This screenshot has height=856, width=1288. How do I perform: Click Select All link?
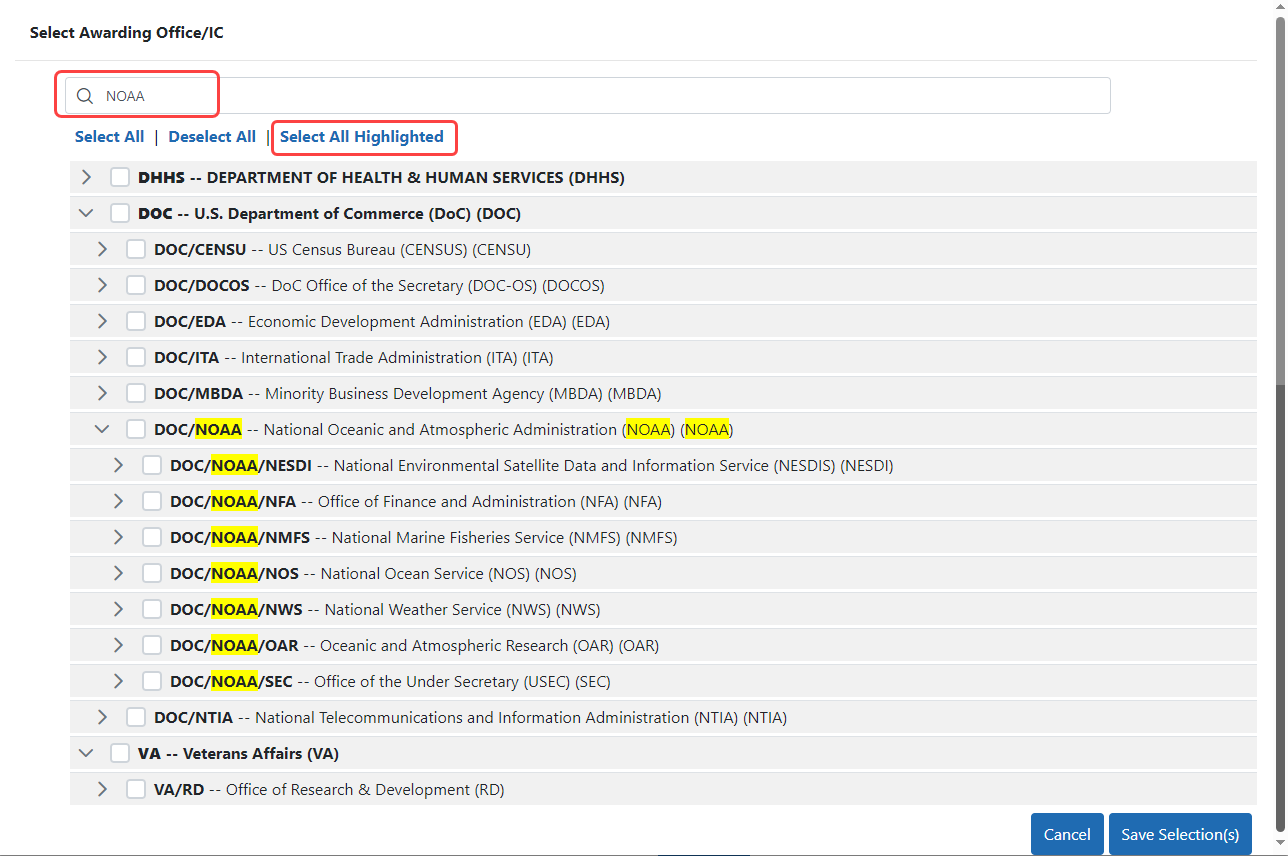pos(109,137)
